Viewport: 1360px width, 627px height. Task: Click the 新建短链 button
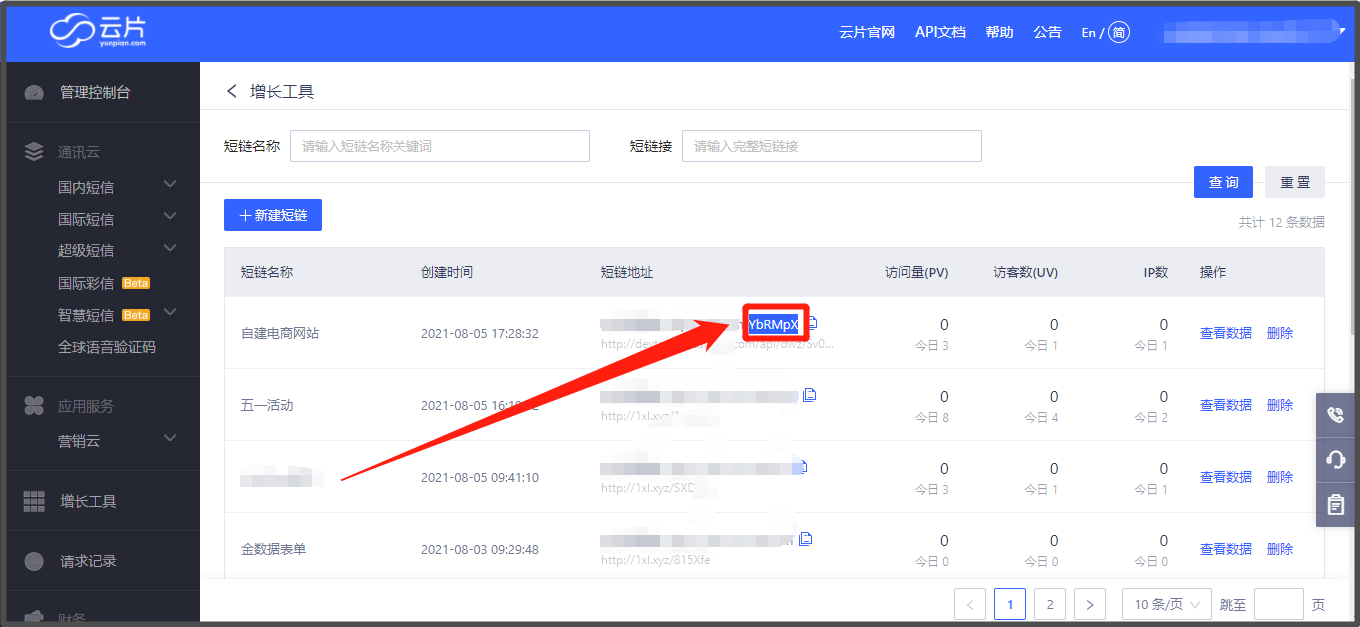(273, 215)
